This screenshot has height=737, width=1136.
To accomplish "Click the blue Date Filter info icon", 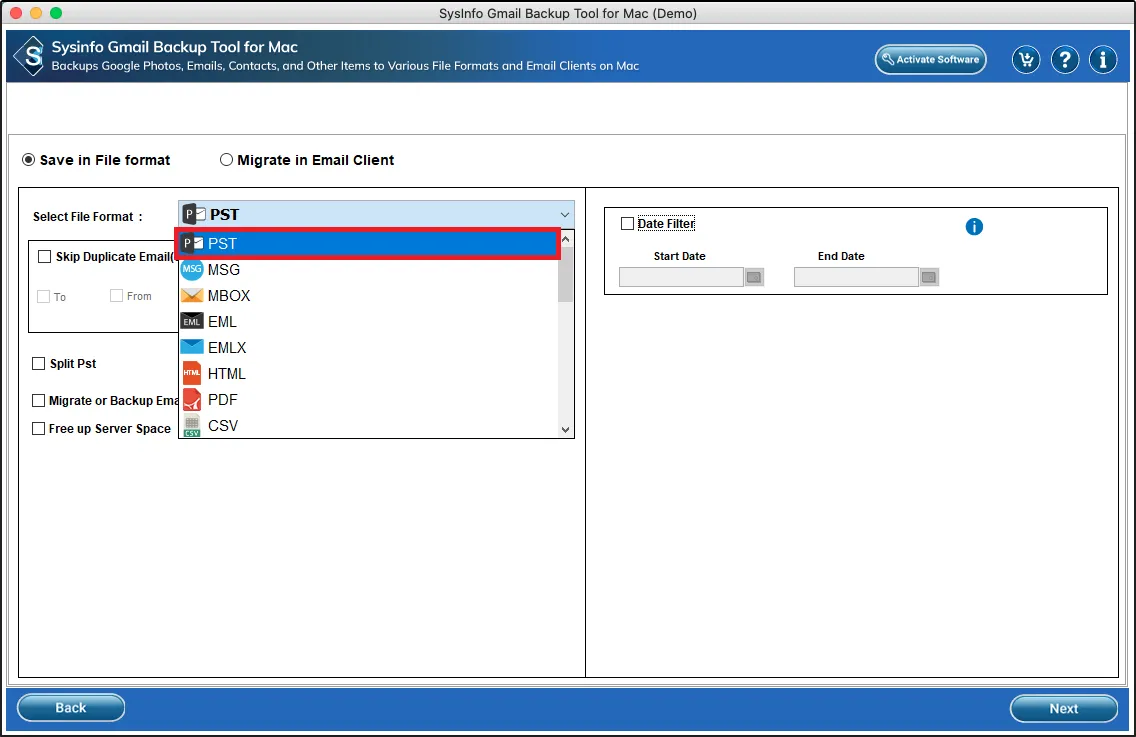I will 974,227.
